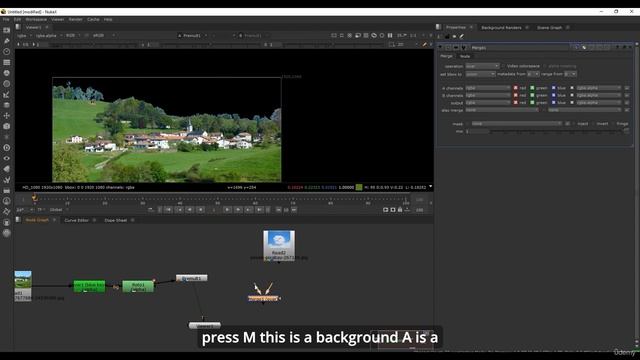Collapse the Merge1 properties panel arrow

click(441, 47)
